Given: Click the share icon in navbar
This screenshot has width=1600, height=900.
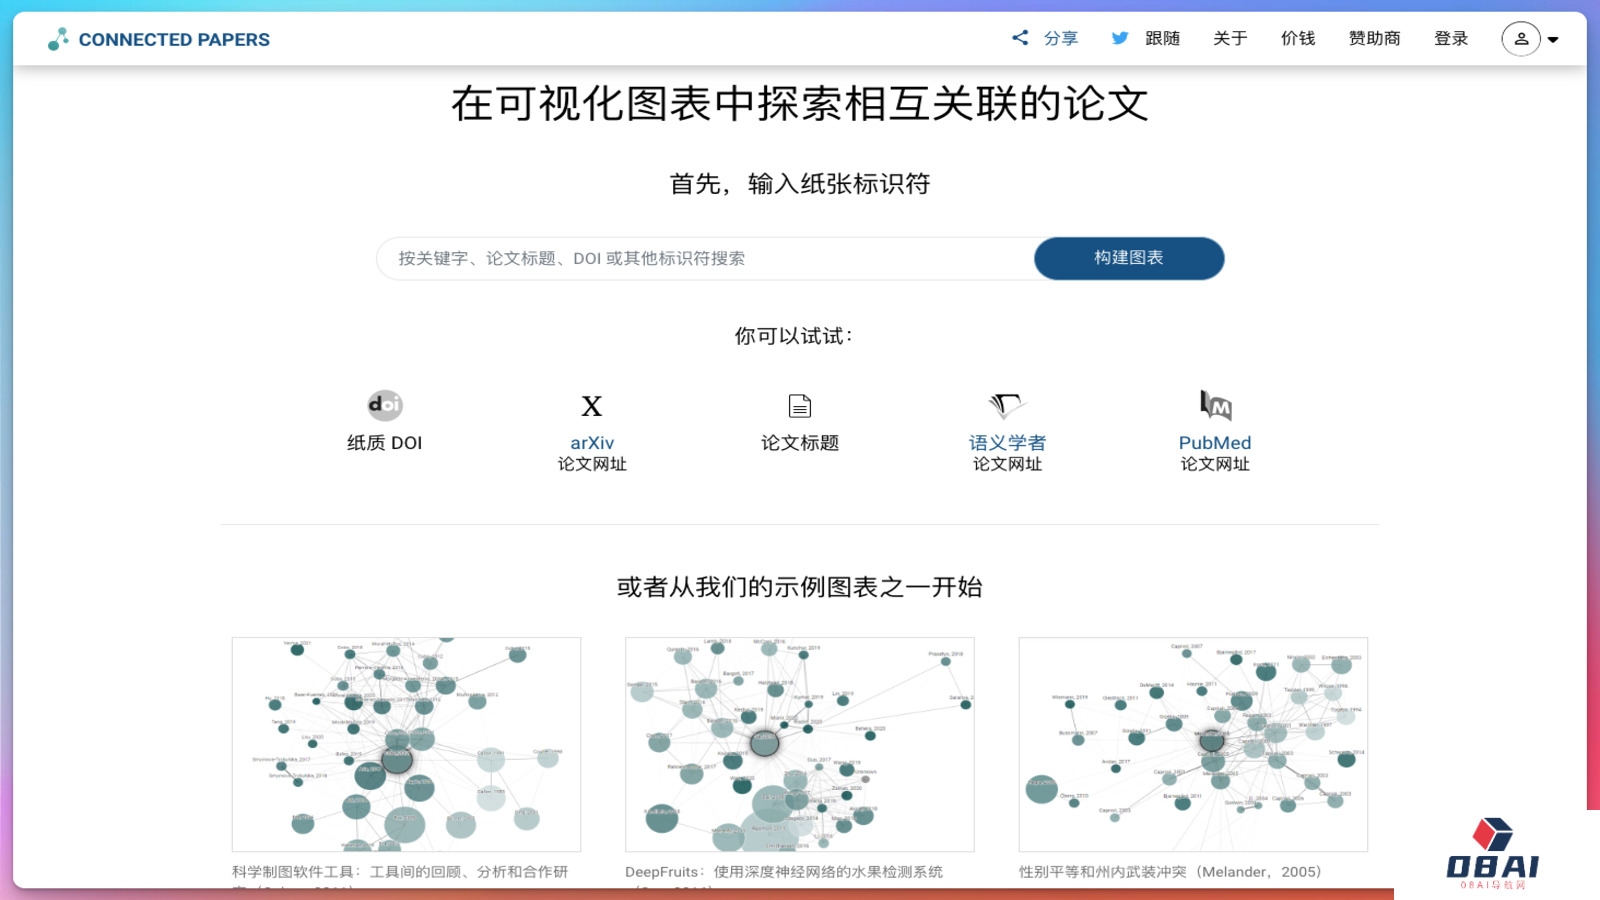Looking at the screenshot, I should tap(1020, 38).
